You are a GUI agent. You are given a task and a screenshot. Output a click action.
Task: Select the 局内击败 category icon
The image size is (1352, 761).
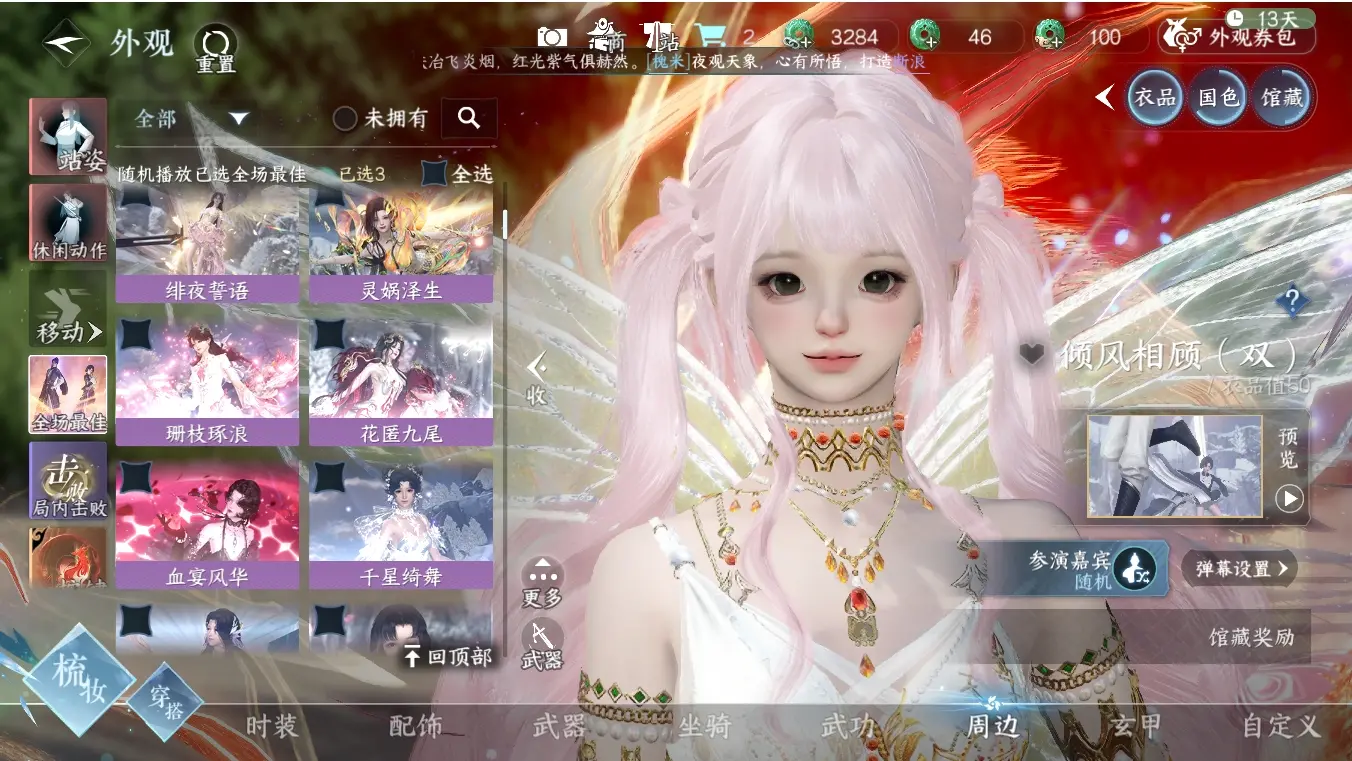tap(68, 481)
